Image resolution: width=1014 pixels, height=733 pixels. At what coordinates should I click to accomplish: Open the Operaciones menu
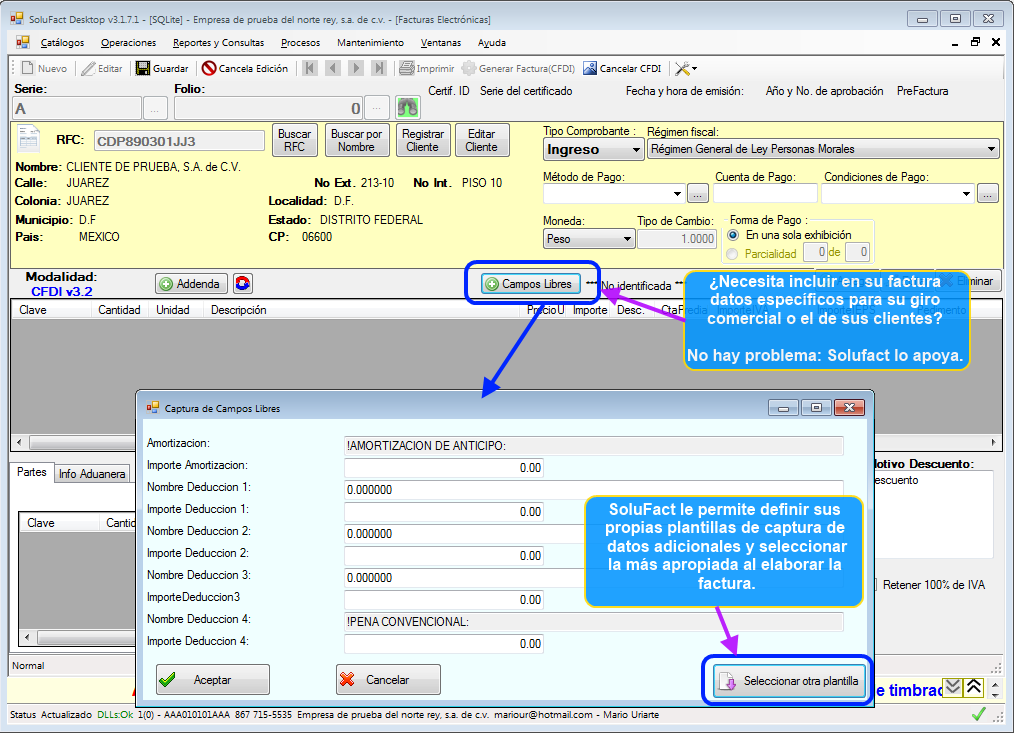click(x=128, y=43)
